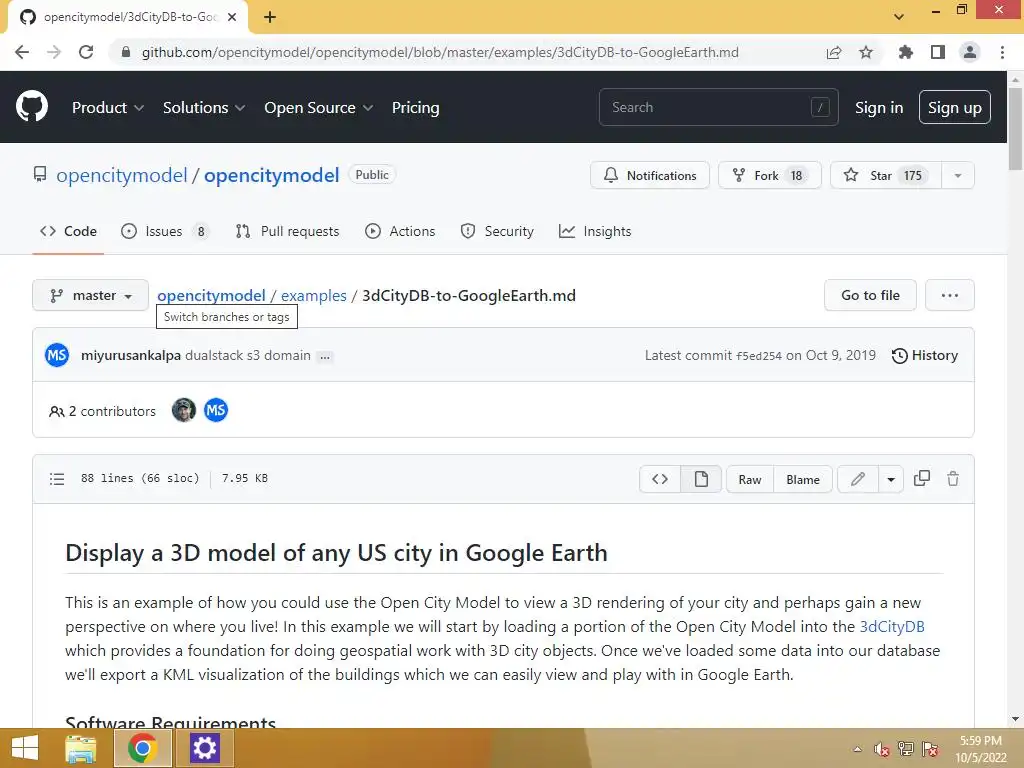The height and width of the screenshot is (768, 1024).
Task: Open the Chrome side panel icon
Action: coord(938,52)
